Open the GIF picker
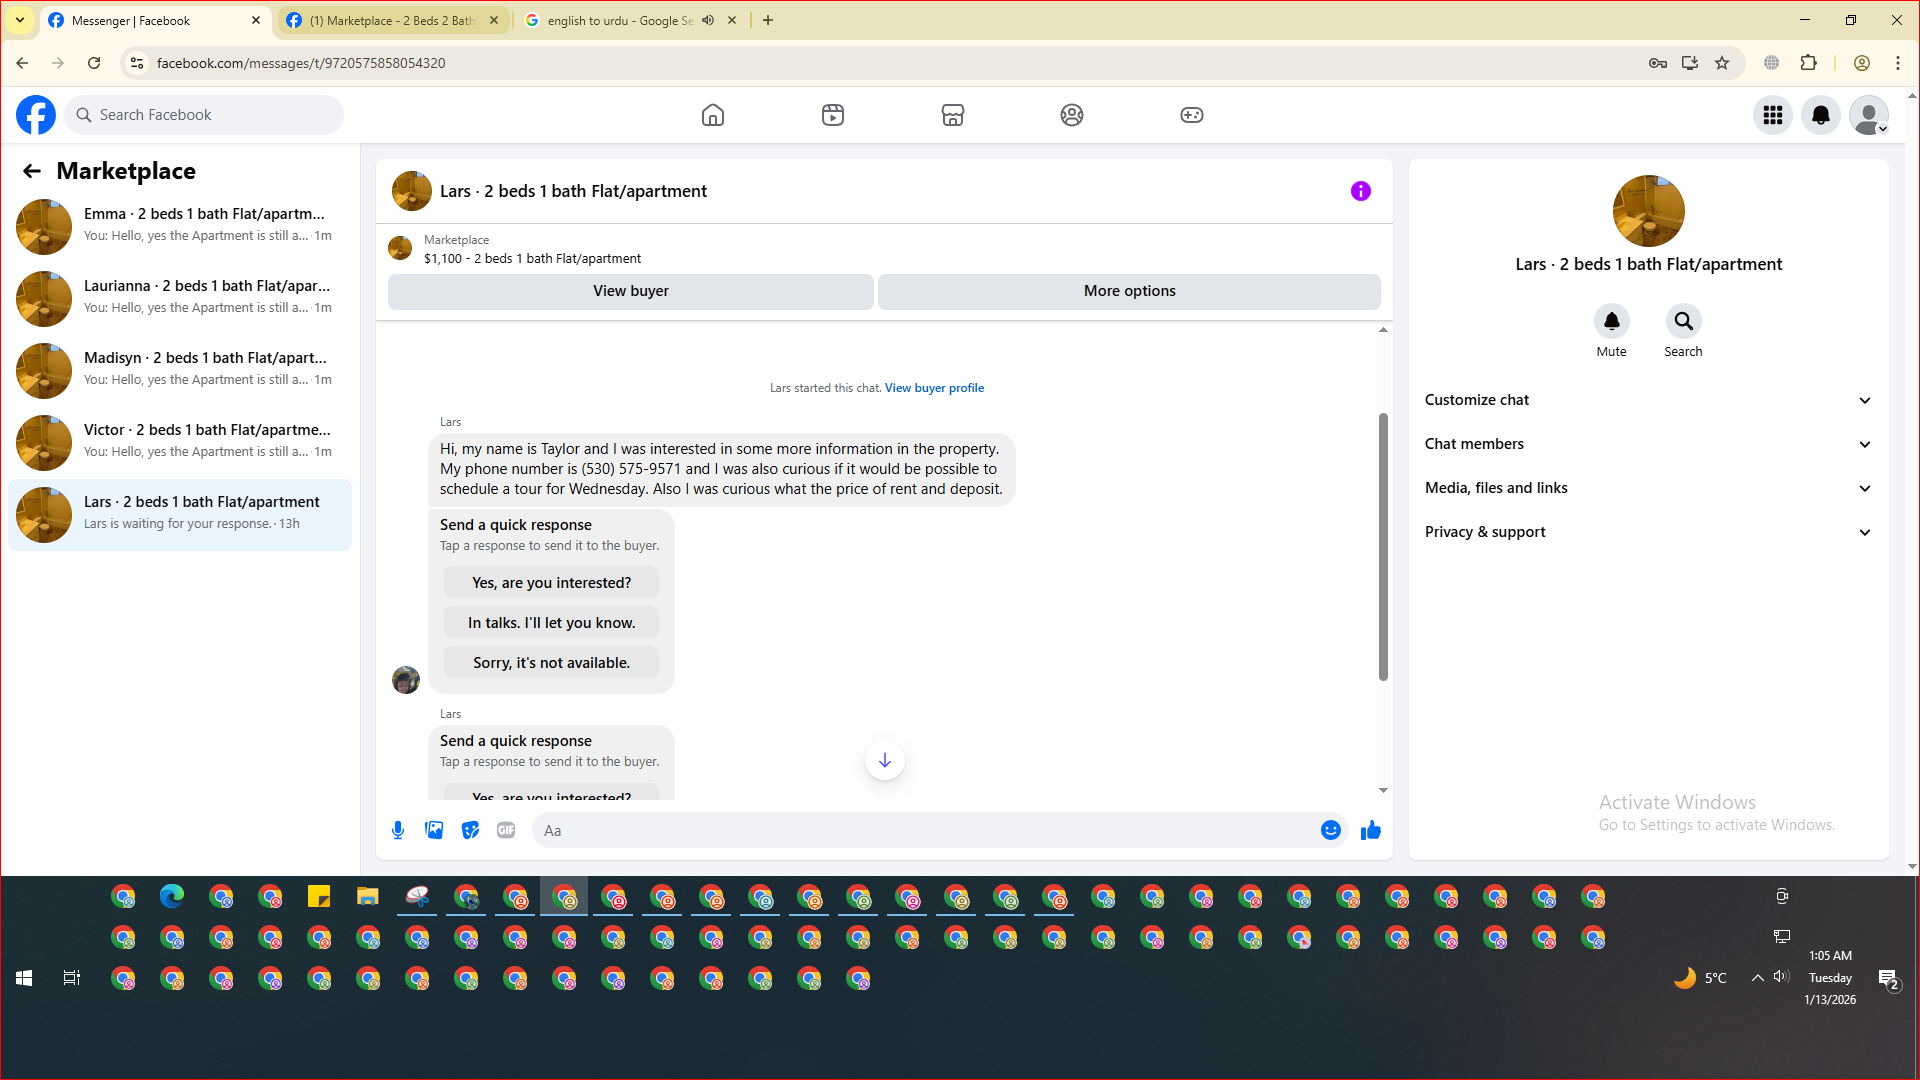The image size is (1920, 1080). (x=506, y=830)
